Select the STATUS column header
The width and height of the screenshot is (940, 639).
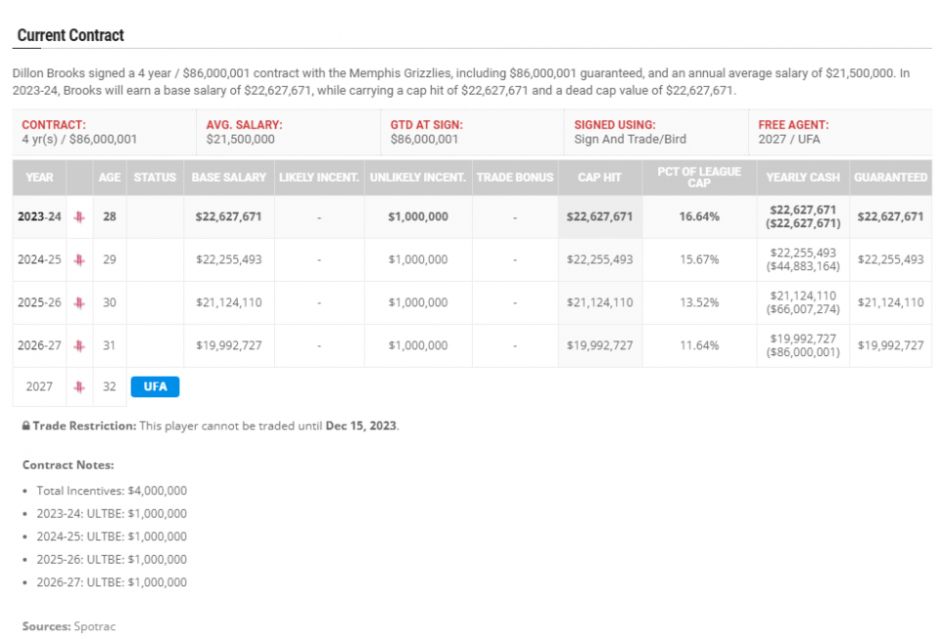(155, 177)
